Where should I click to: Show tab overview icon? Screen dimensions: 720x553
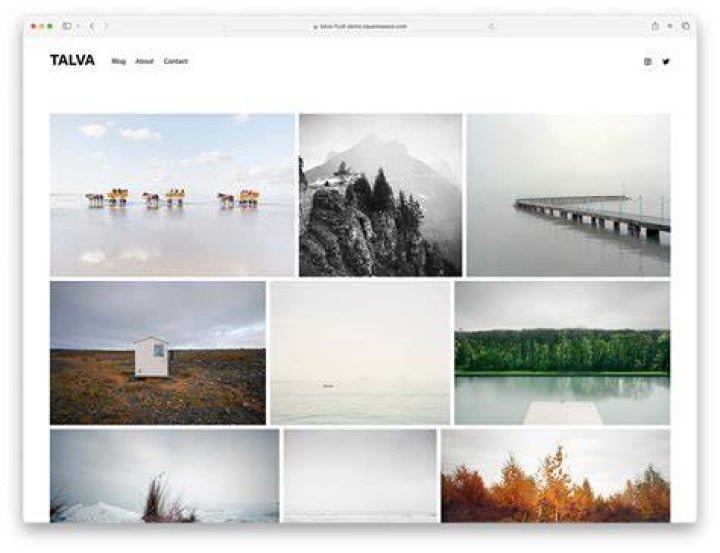pos(686,26)
